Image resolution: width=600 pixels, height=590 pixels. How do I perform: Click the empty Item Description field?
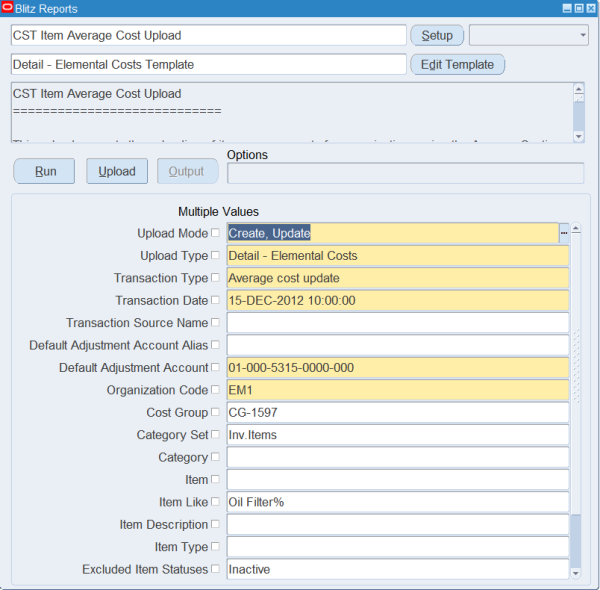click(x=398, y=524)
